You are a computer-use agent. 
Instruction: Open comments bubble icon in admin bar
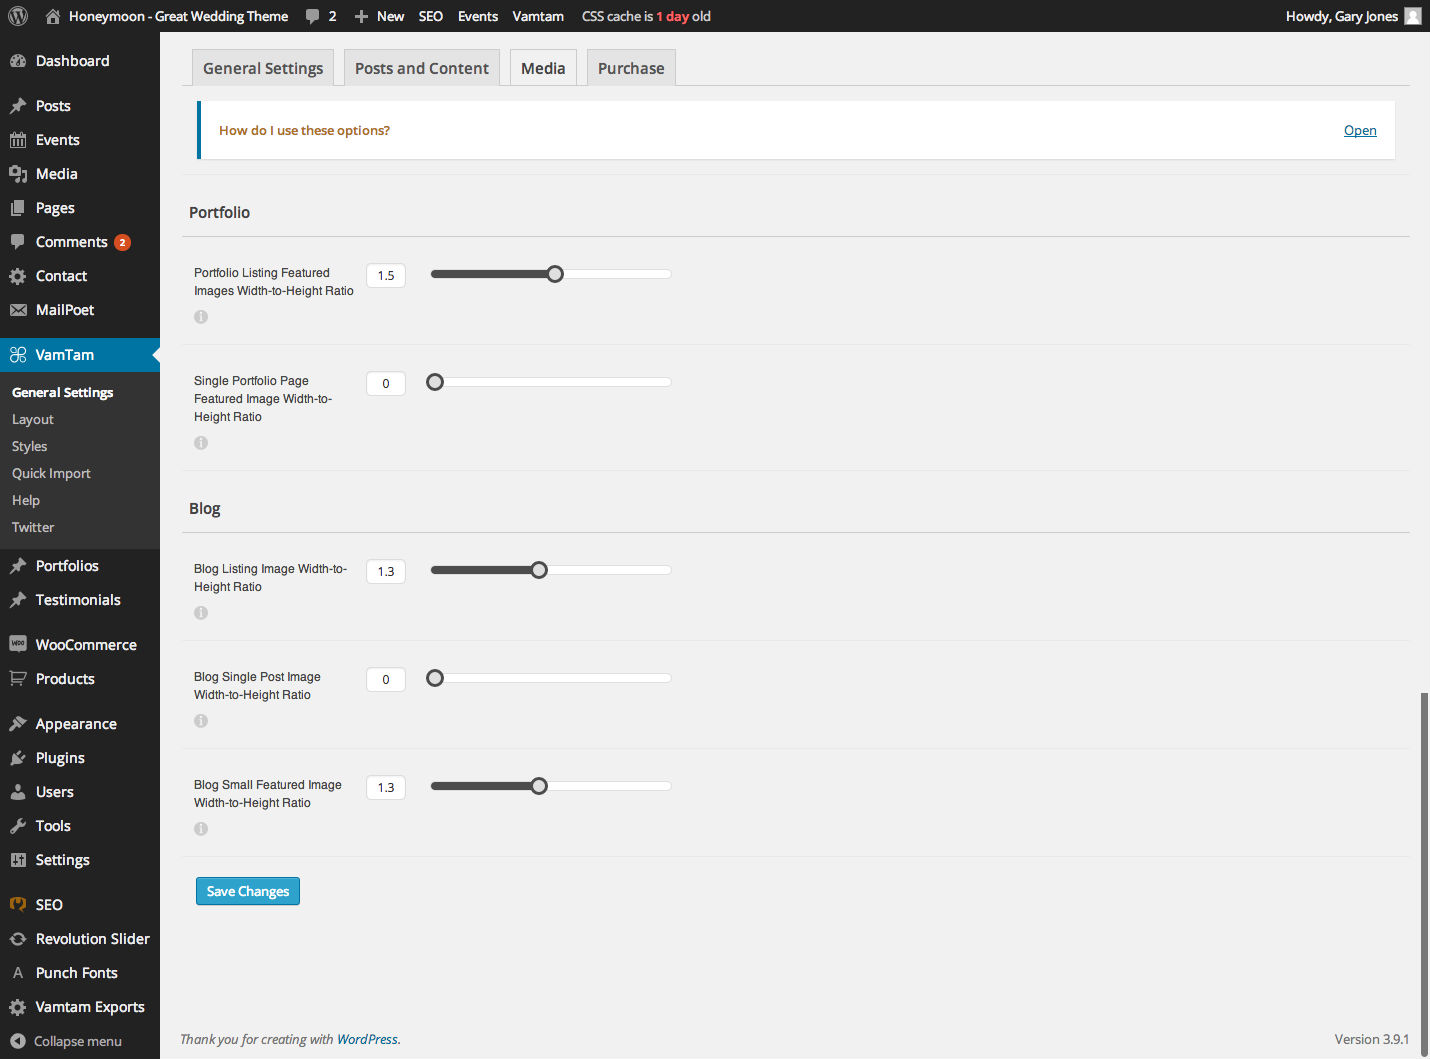313,16
